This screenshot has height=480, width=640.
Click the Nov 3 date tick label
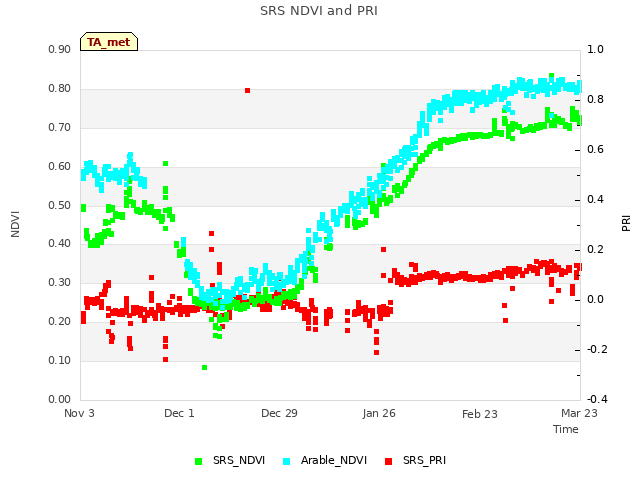tap(79, 413)
